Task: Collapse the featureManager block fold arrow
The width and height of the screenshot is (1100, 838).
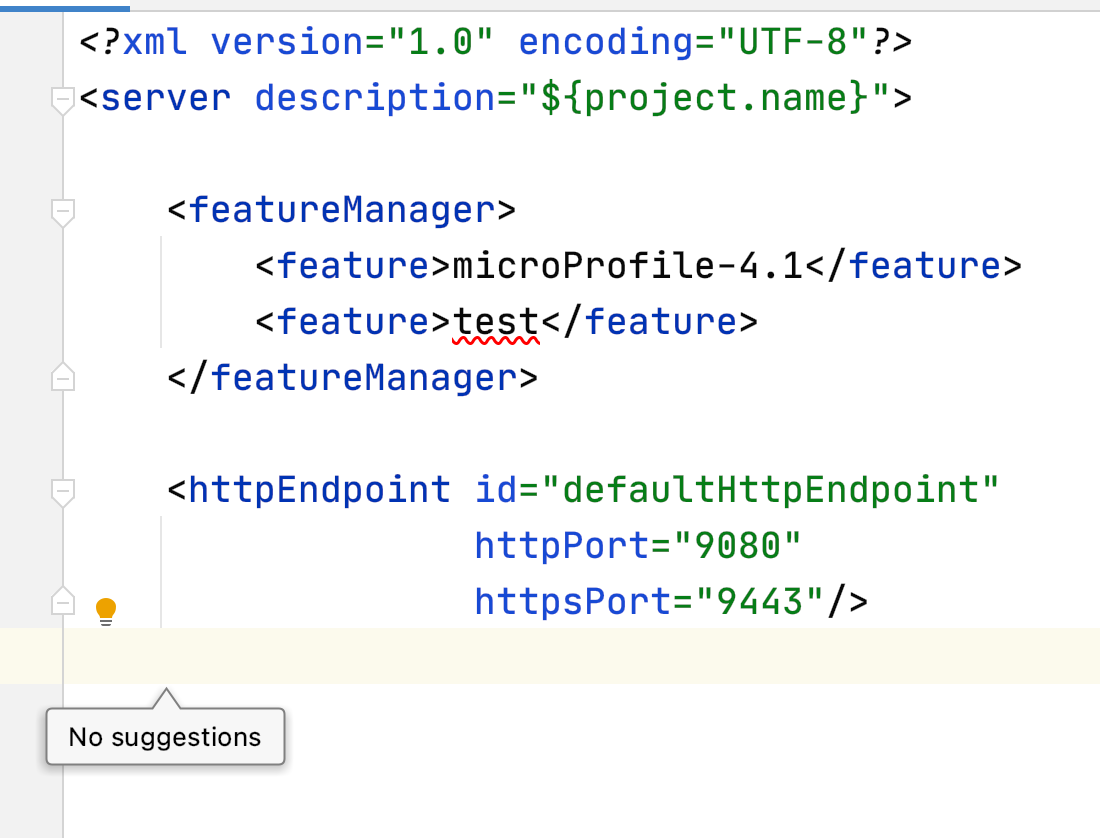Action: (62, 211)
